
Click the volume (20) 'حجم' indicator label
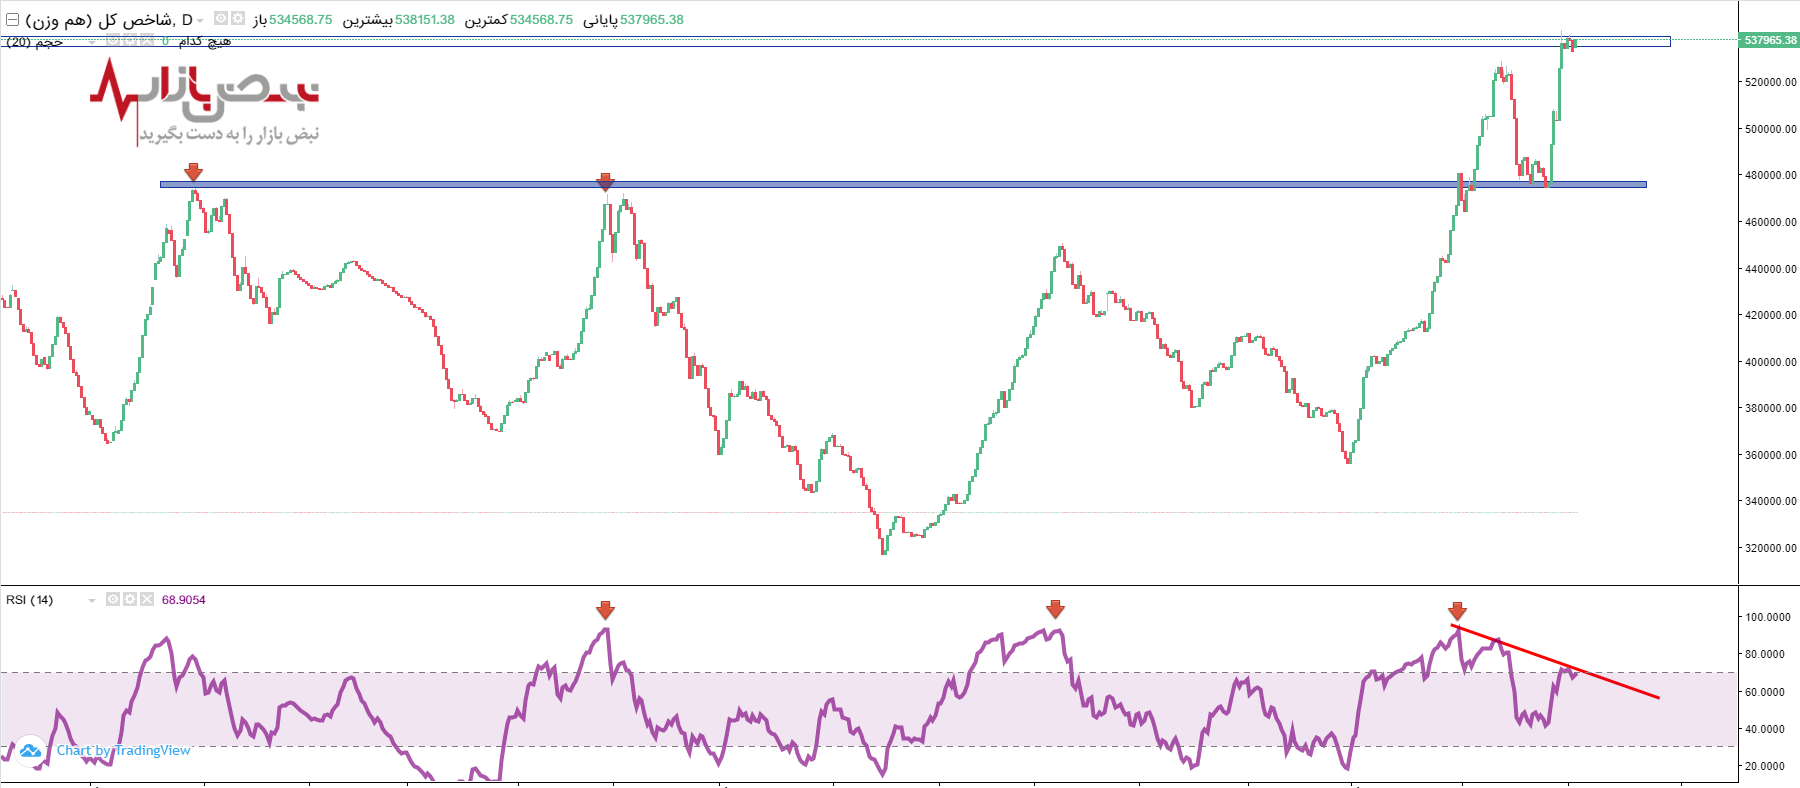point(35,42)
